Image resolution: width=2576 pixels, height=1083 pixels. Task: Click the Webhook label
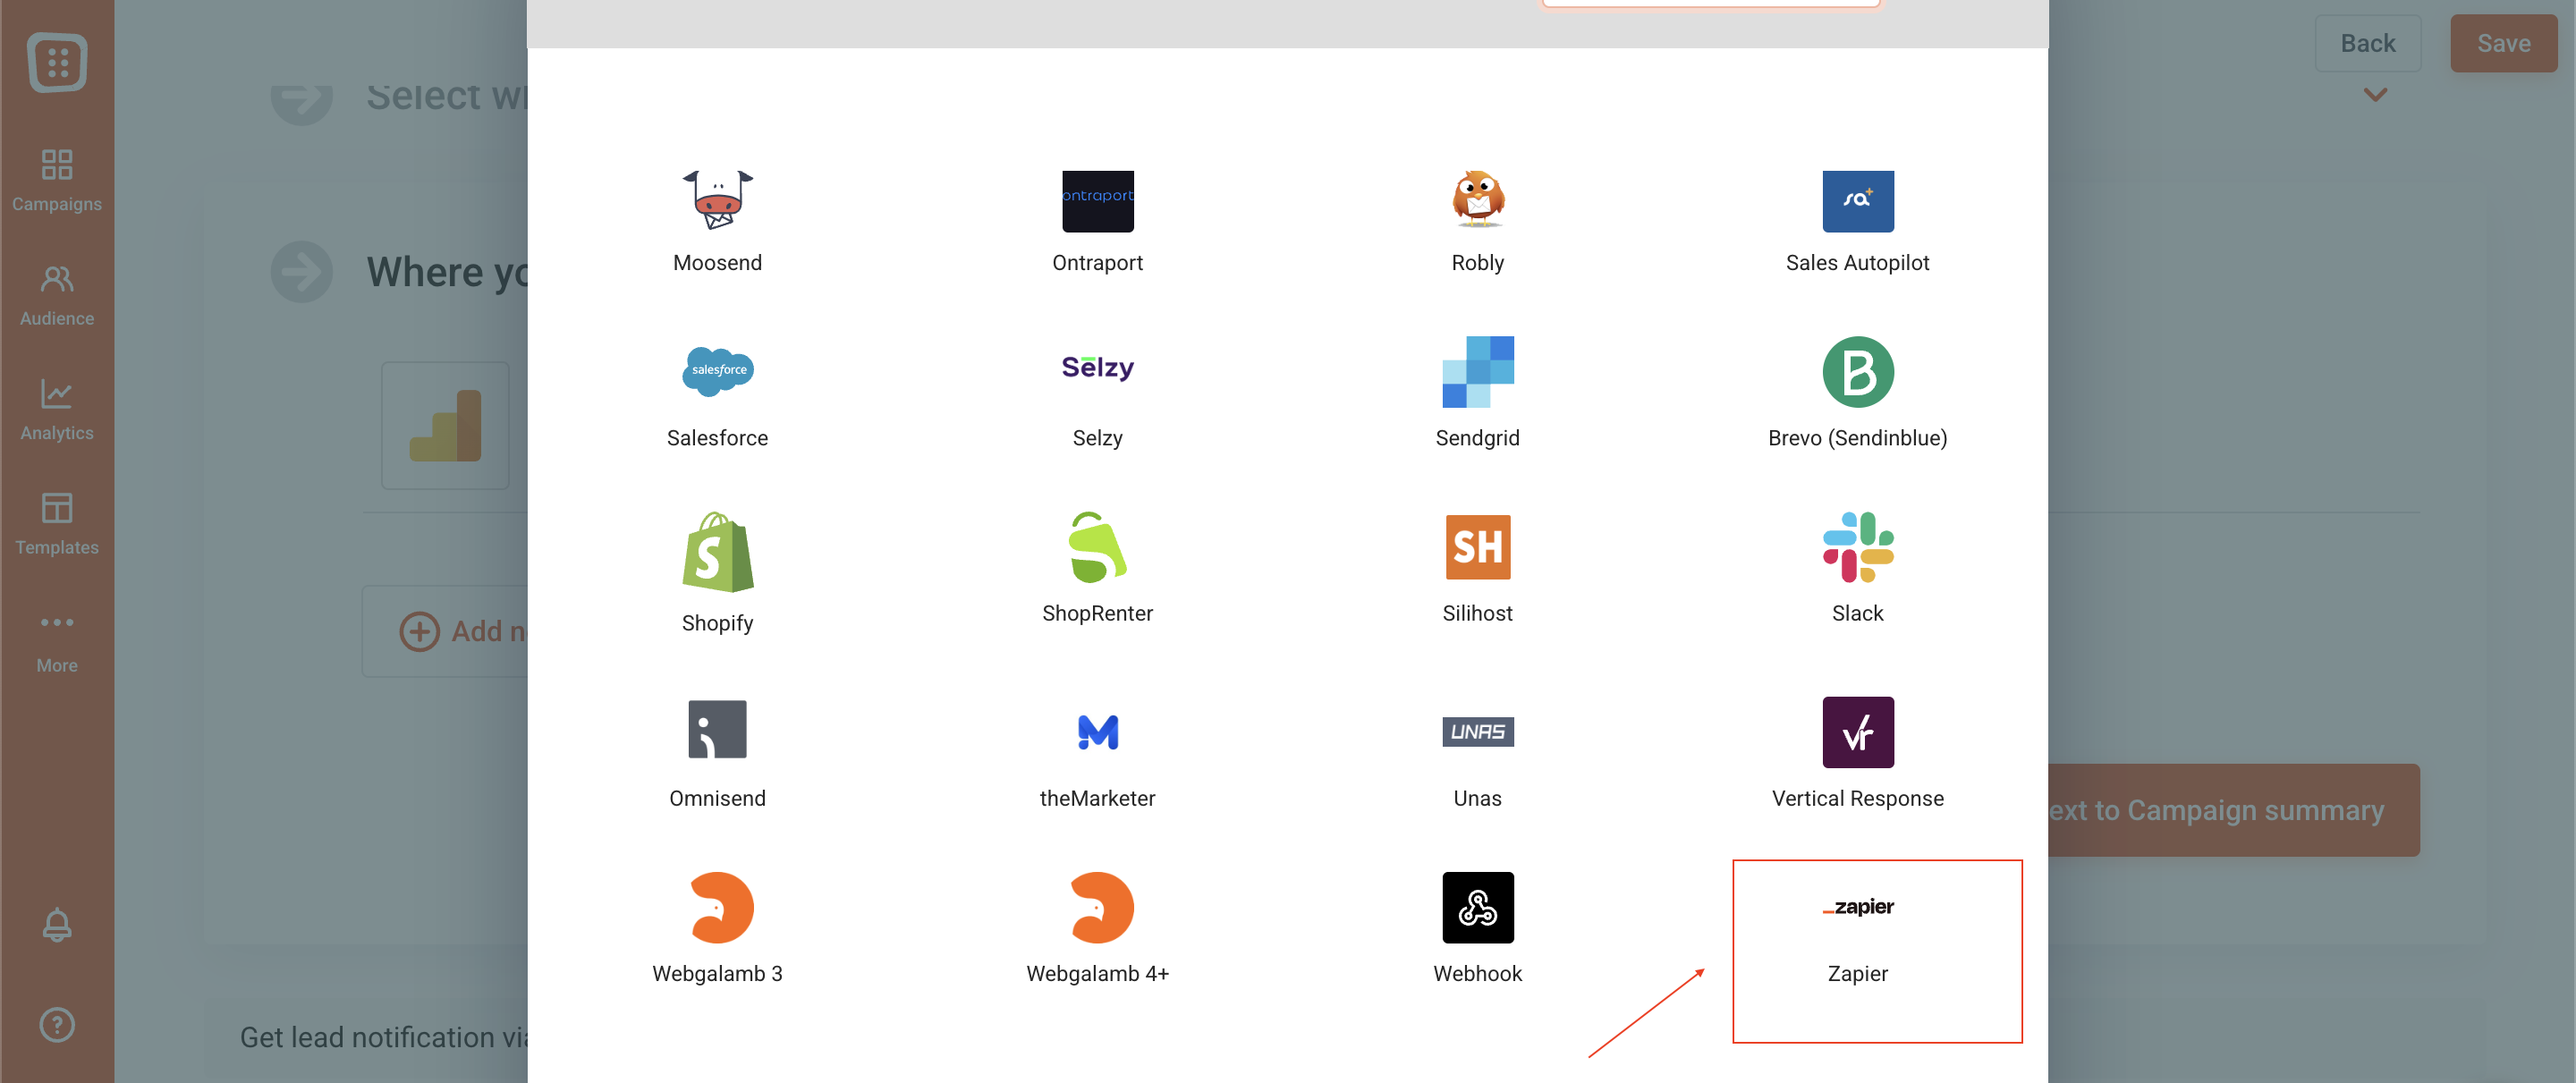pos(1477,972)
